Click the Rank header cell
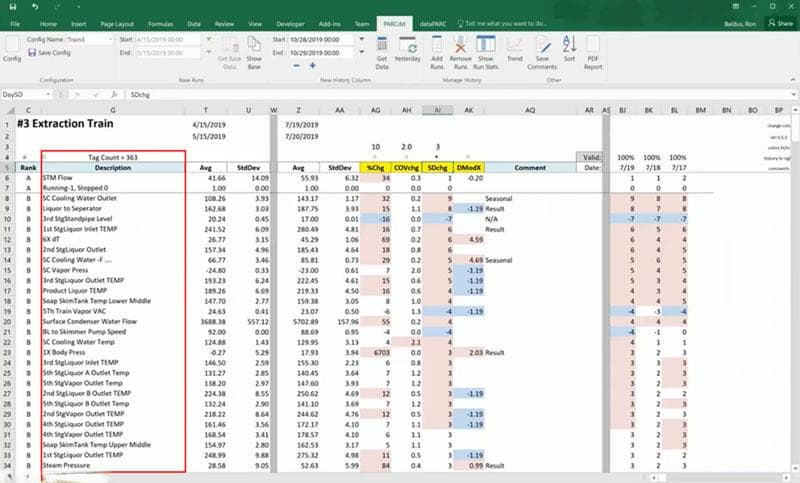Image resolution: width=800 pixels, height=483 pixels. pos(28,168)
